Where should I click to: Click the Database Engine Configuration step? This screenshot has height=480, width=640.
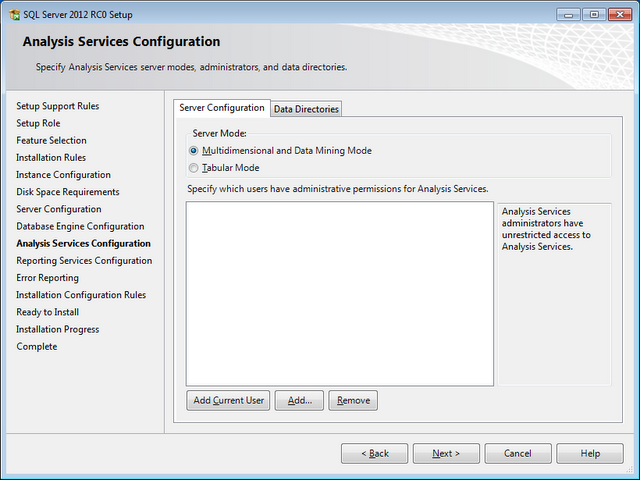point(80,226)
